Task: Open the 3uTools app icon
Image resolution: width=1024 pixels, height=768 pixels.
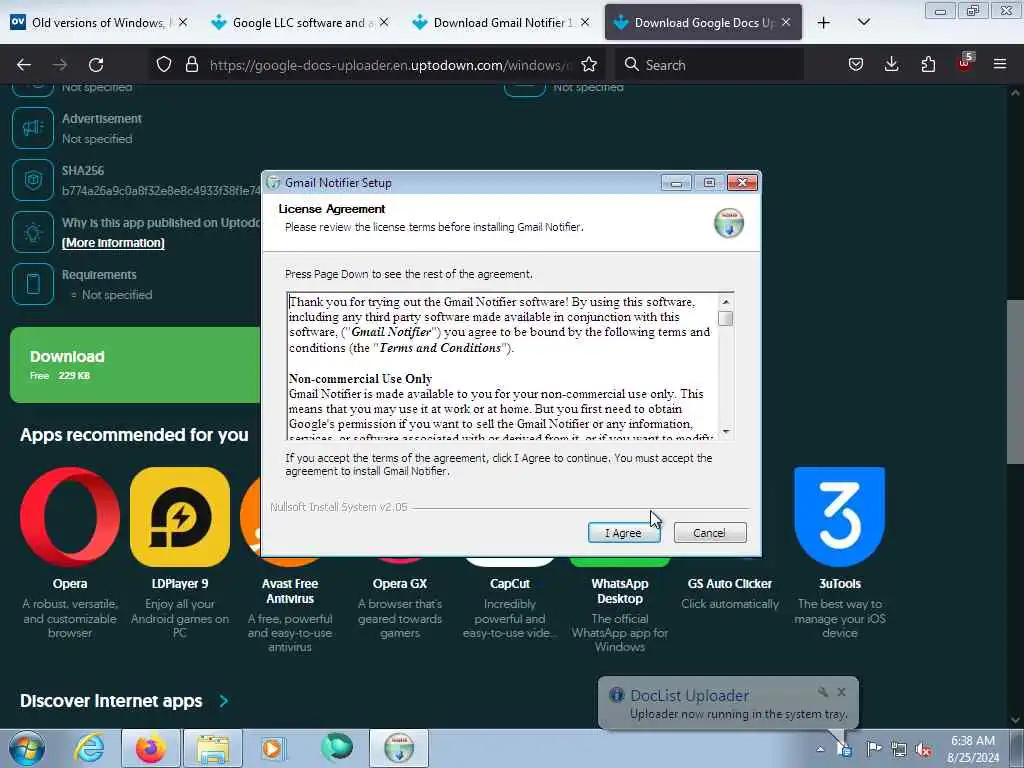Action: coord(840,517)
